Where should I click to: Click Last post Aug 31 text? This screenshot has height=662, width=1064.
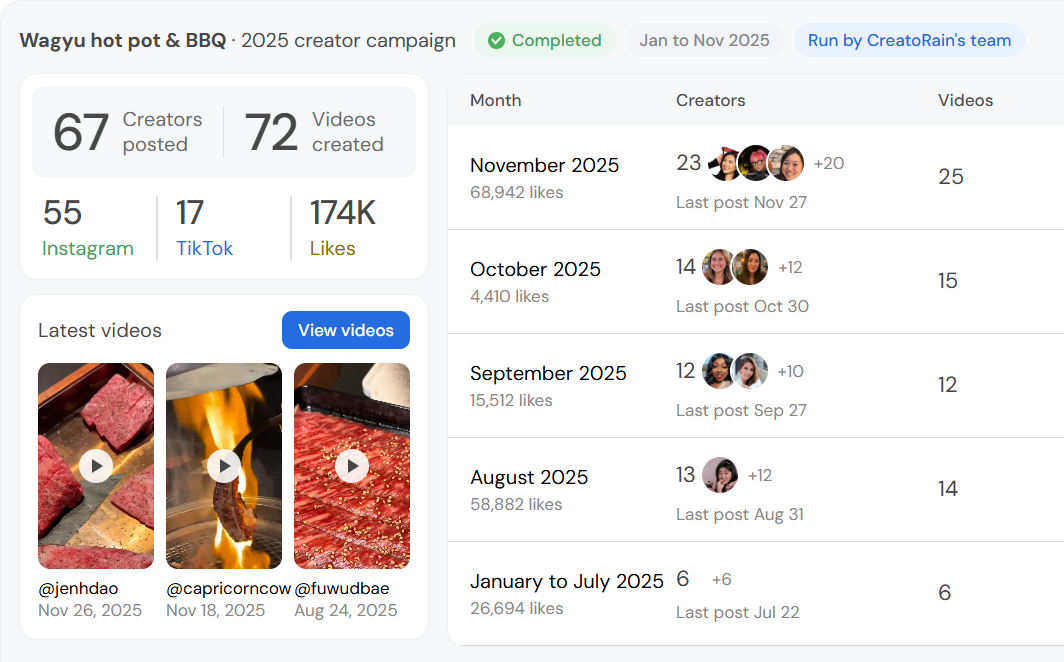tap(740, 515)
